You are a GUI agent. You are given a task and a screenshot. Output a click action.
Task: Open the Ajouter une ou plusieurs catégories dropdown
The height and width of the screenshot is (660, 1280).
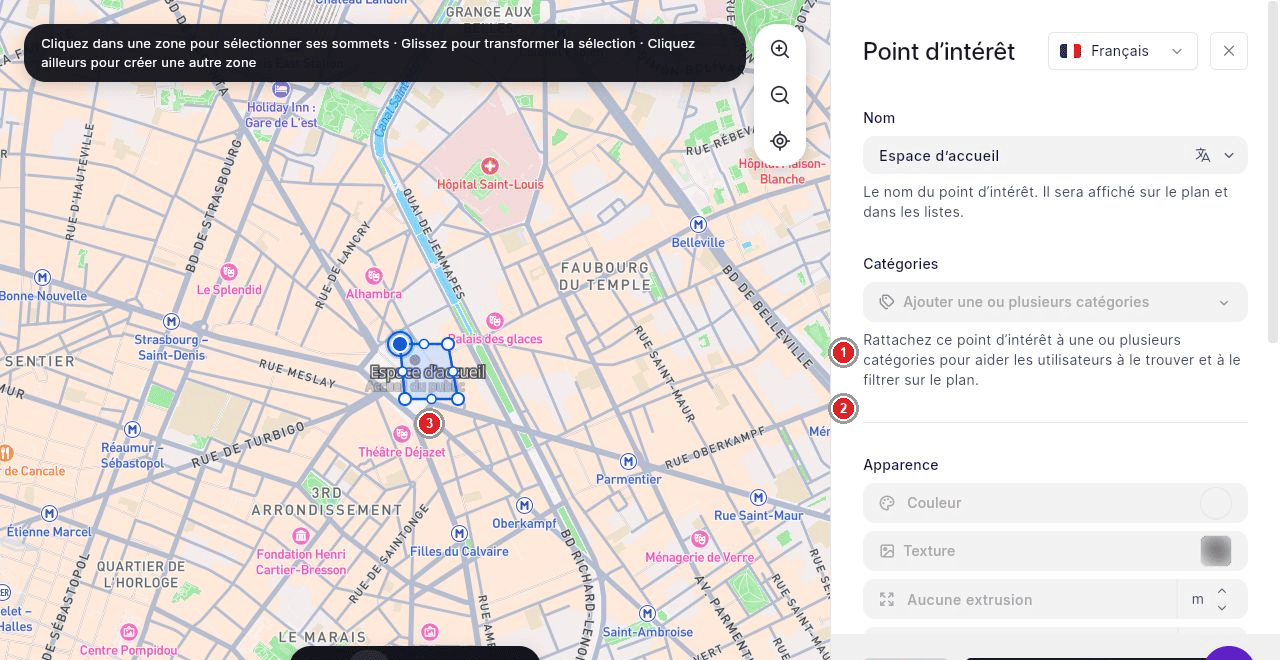1055,302
